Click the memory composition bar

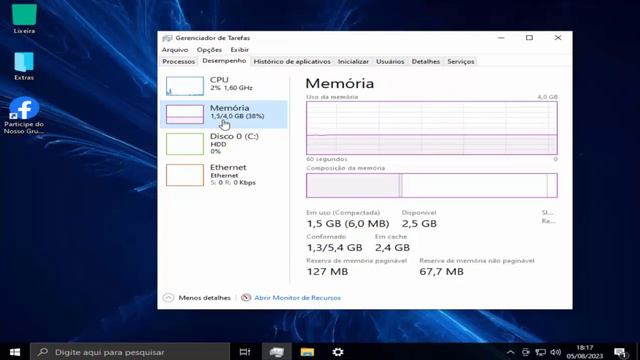(x=432, y=185)
